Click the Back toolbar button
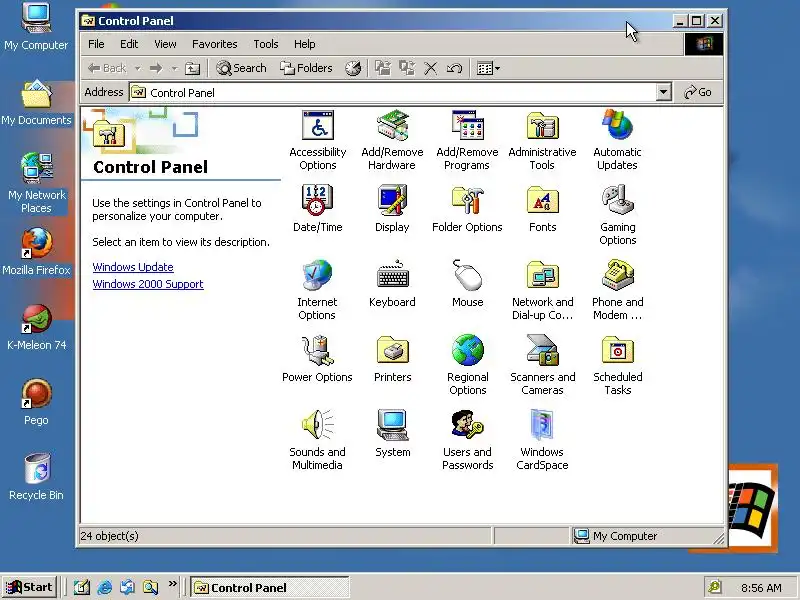800x600 pixels. 107,68
